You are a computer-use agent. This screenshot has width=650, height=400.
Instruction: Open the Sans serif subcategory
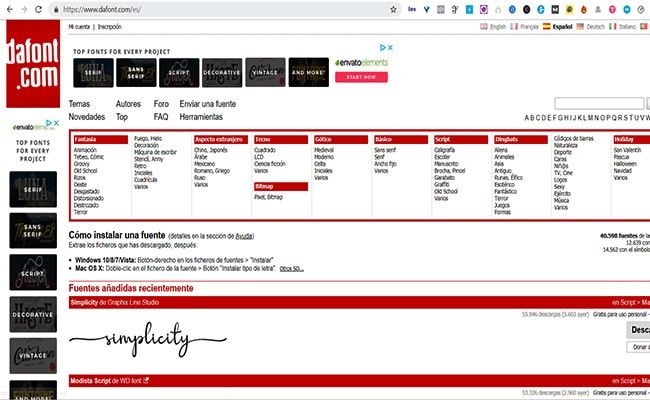[385, 150]
